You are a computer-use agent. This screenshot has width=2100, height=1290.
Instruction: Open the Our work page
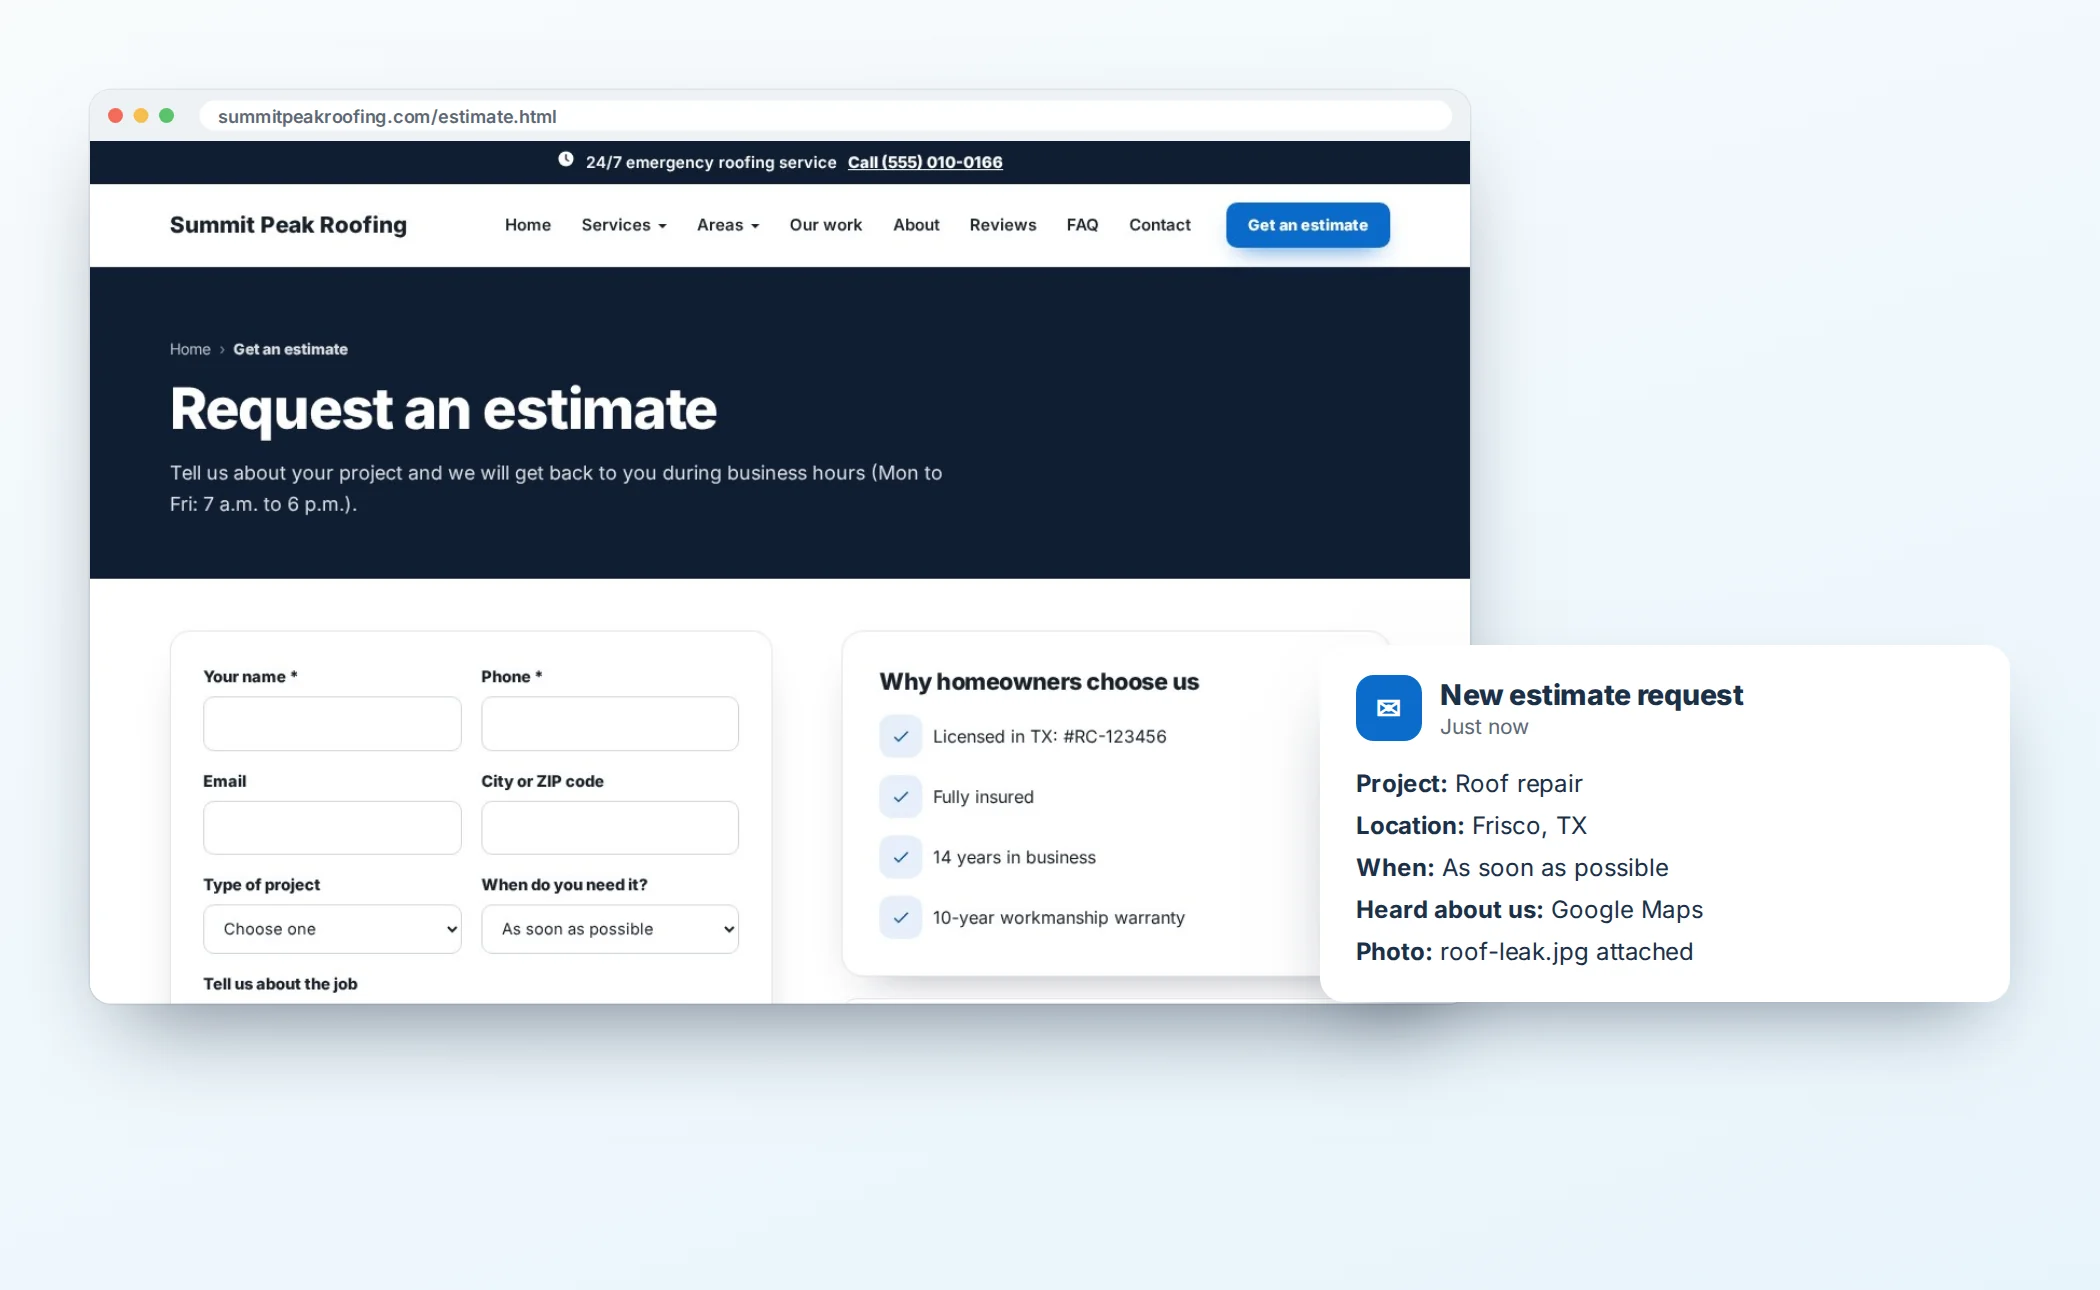click(826, 225)
